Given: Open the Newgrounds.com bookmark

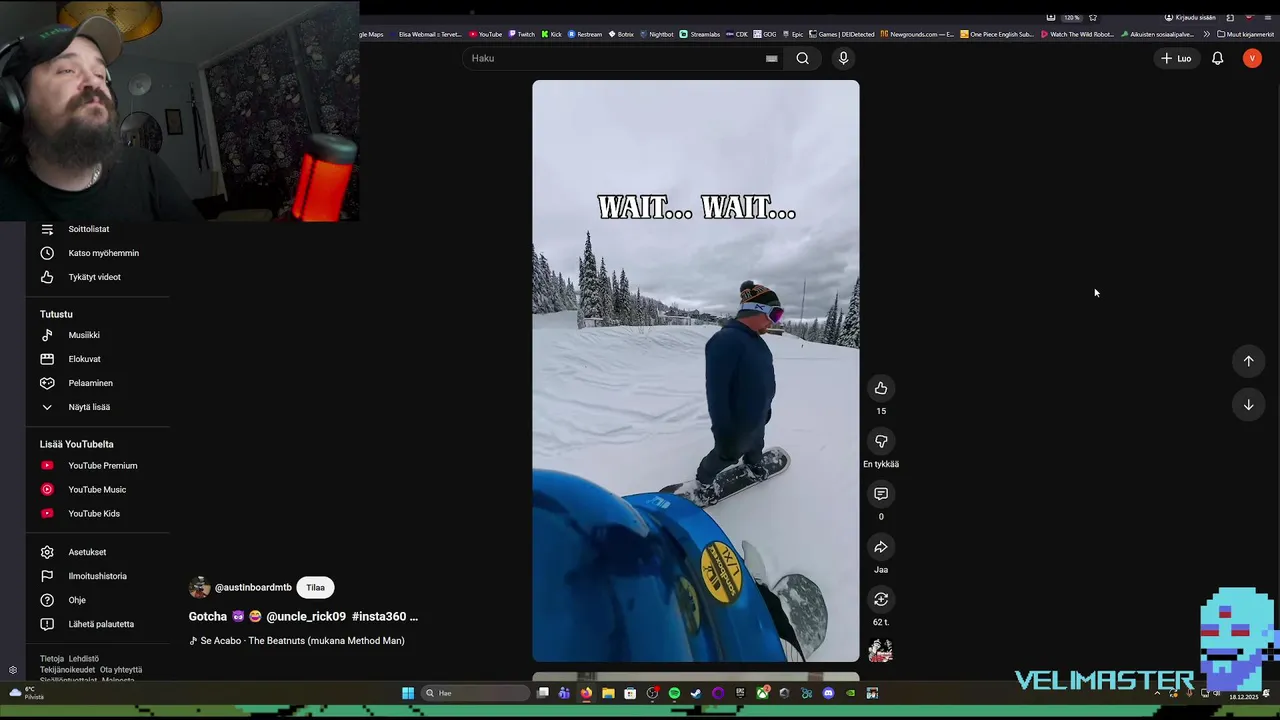Looking at the screenshot, I should [x=917, y=34].
